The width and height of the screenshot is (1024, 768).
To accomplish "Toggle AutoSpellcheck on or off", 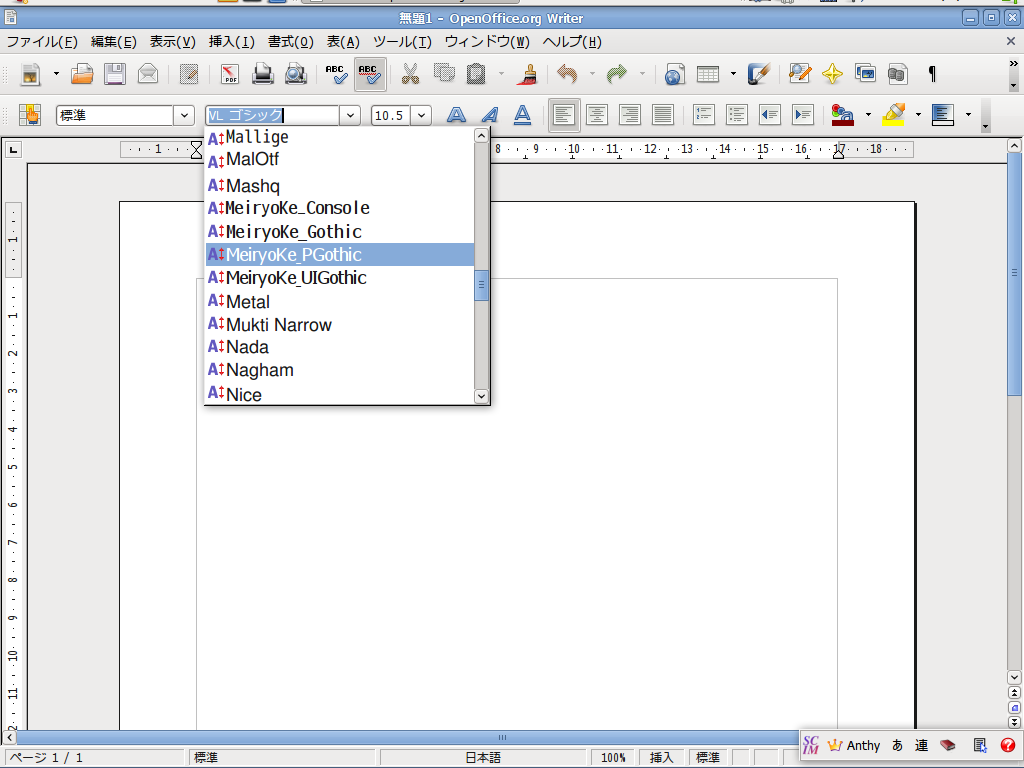I will (370, 74).
